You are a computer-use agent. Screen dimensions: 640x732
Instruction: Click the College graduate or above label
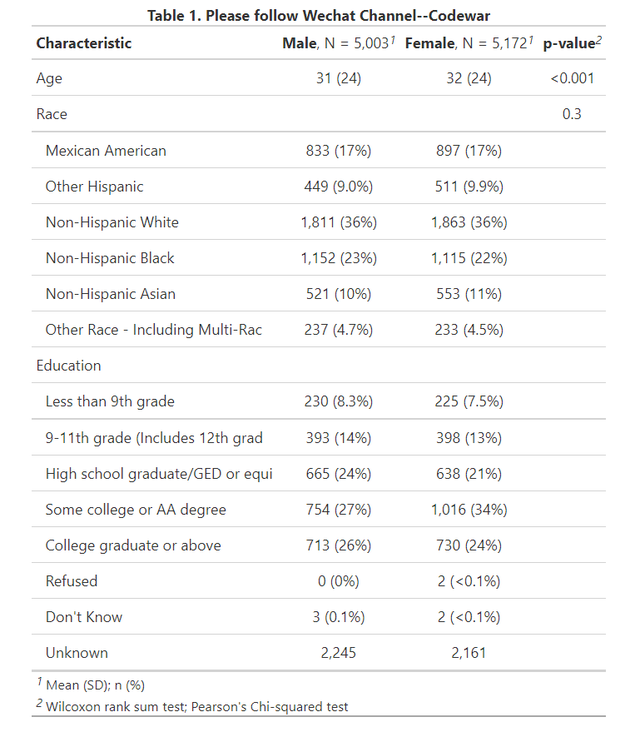pyautogui.click(x=133, y=545)
